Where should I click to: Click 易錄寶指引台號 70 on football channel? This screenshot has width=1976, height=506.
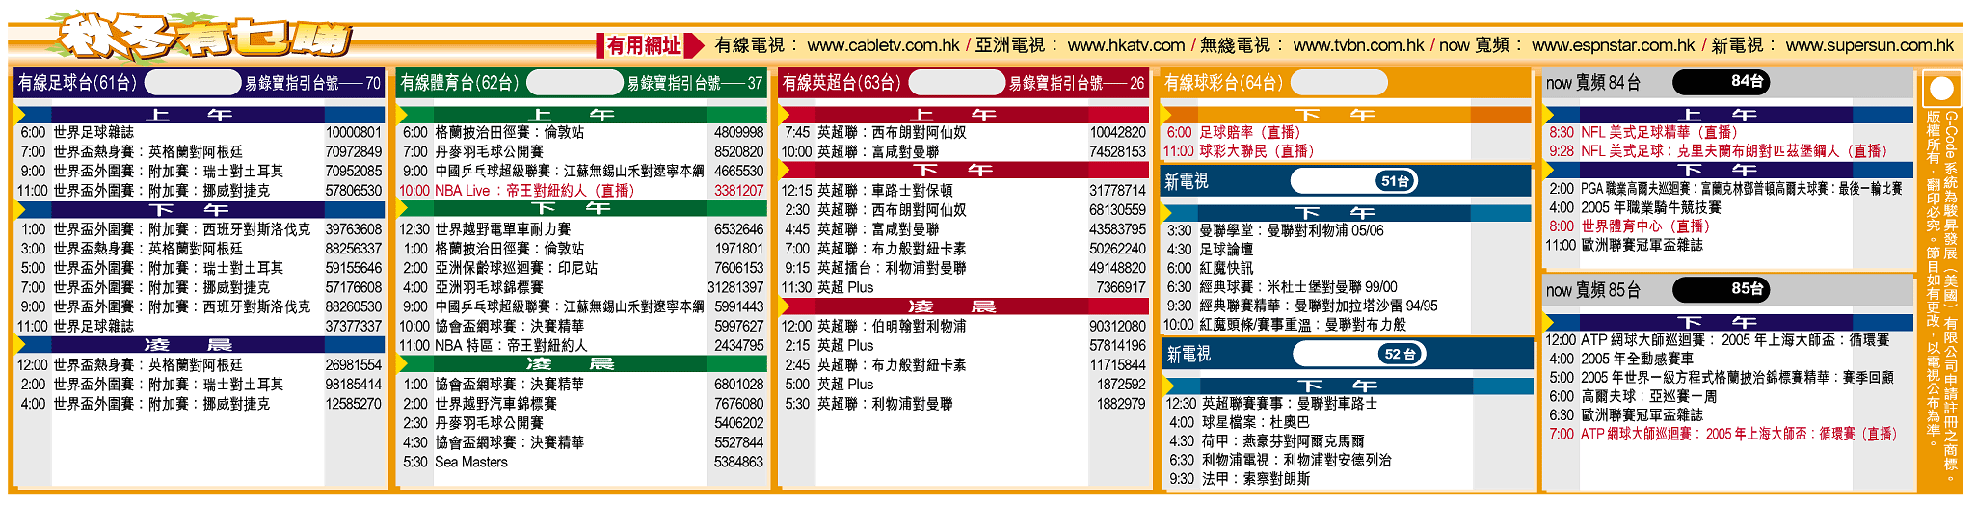tap(313, 84)
